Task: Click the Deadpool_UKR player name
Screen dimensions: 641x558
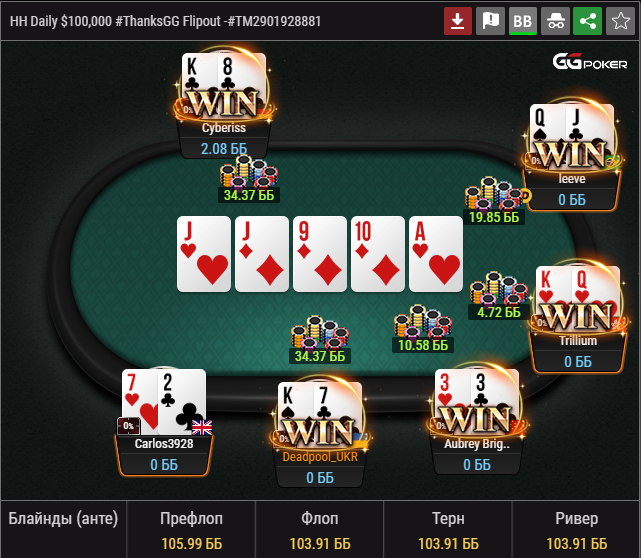Action: tap(320, 457)
